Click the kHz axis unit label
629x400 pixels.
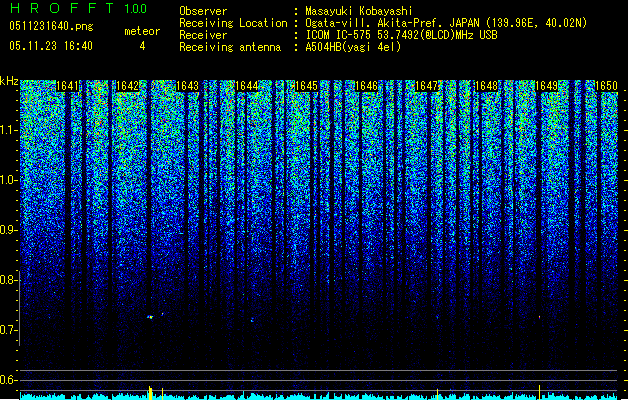click(x=9, y=81)
